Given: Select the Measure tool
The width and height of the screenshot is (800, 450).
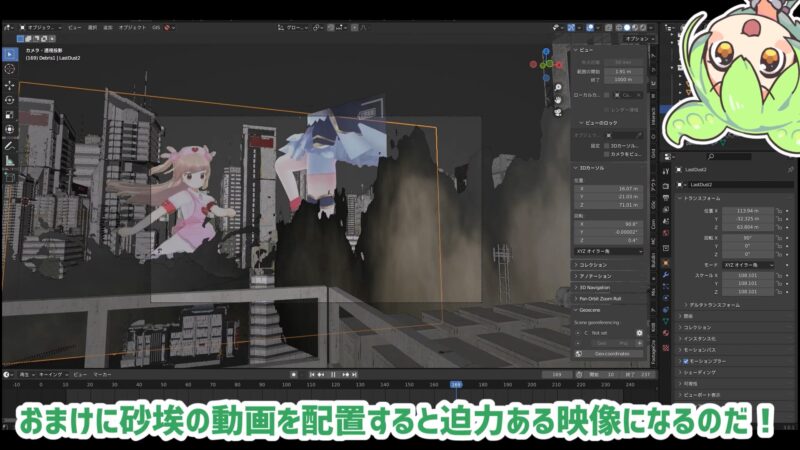Looking at the screenshot, I should coord(10,159).
